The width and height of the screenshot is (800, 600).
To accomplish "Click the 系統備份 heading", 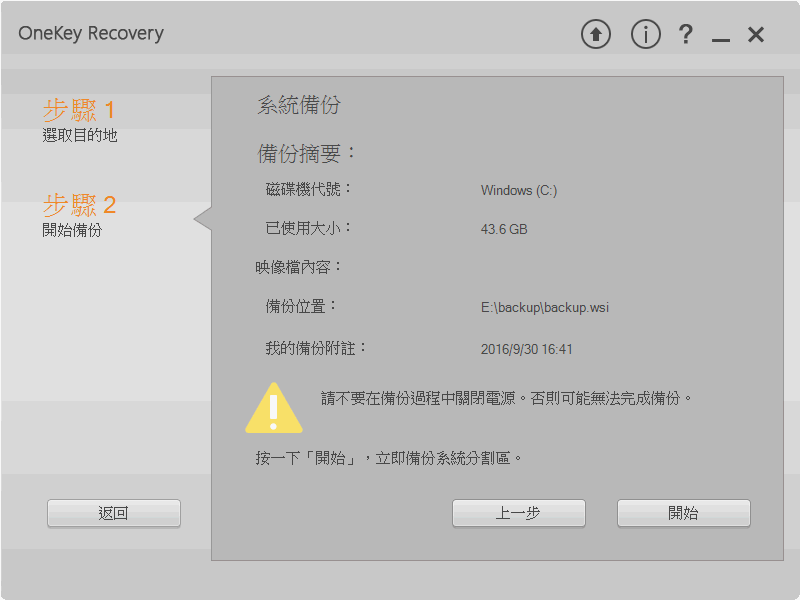I will click(299, 105).
